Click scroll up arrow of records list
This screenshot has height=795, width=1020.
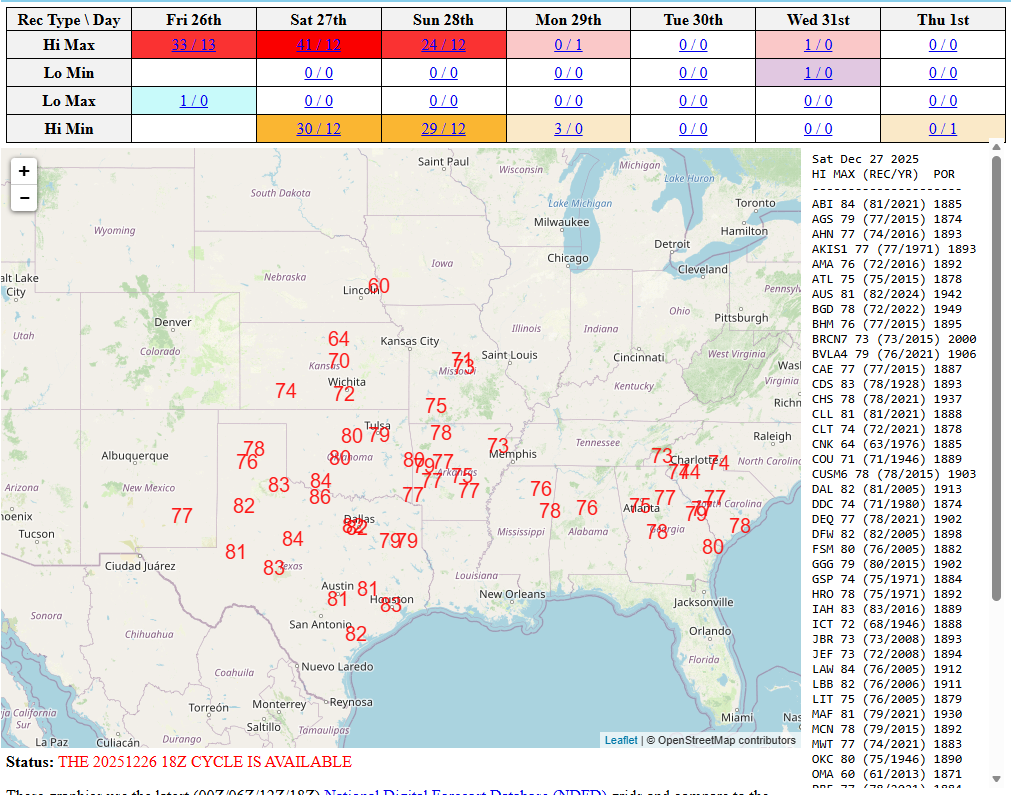[x=996, y=147]
